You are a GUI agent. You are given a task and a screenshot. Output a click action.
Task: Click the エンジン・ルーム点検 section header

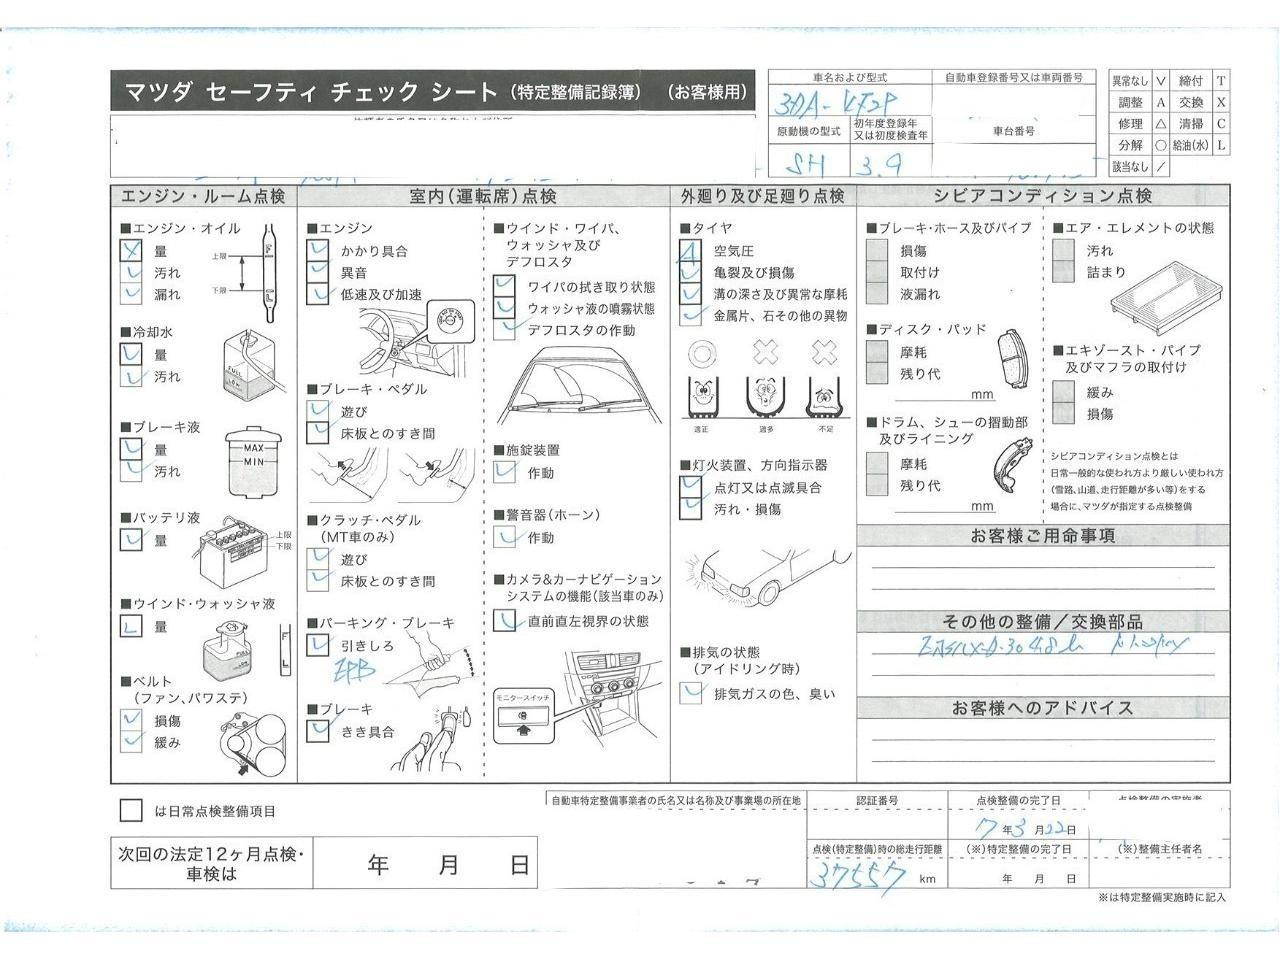click(203, 196)
